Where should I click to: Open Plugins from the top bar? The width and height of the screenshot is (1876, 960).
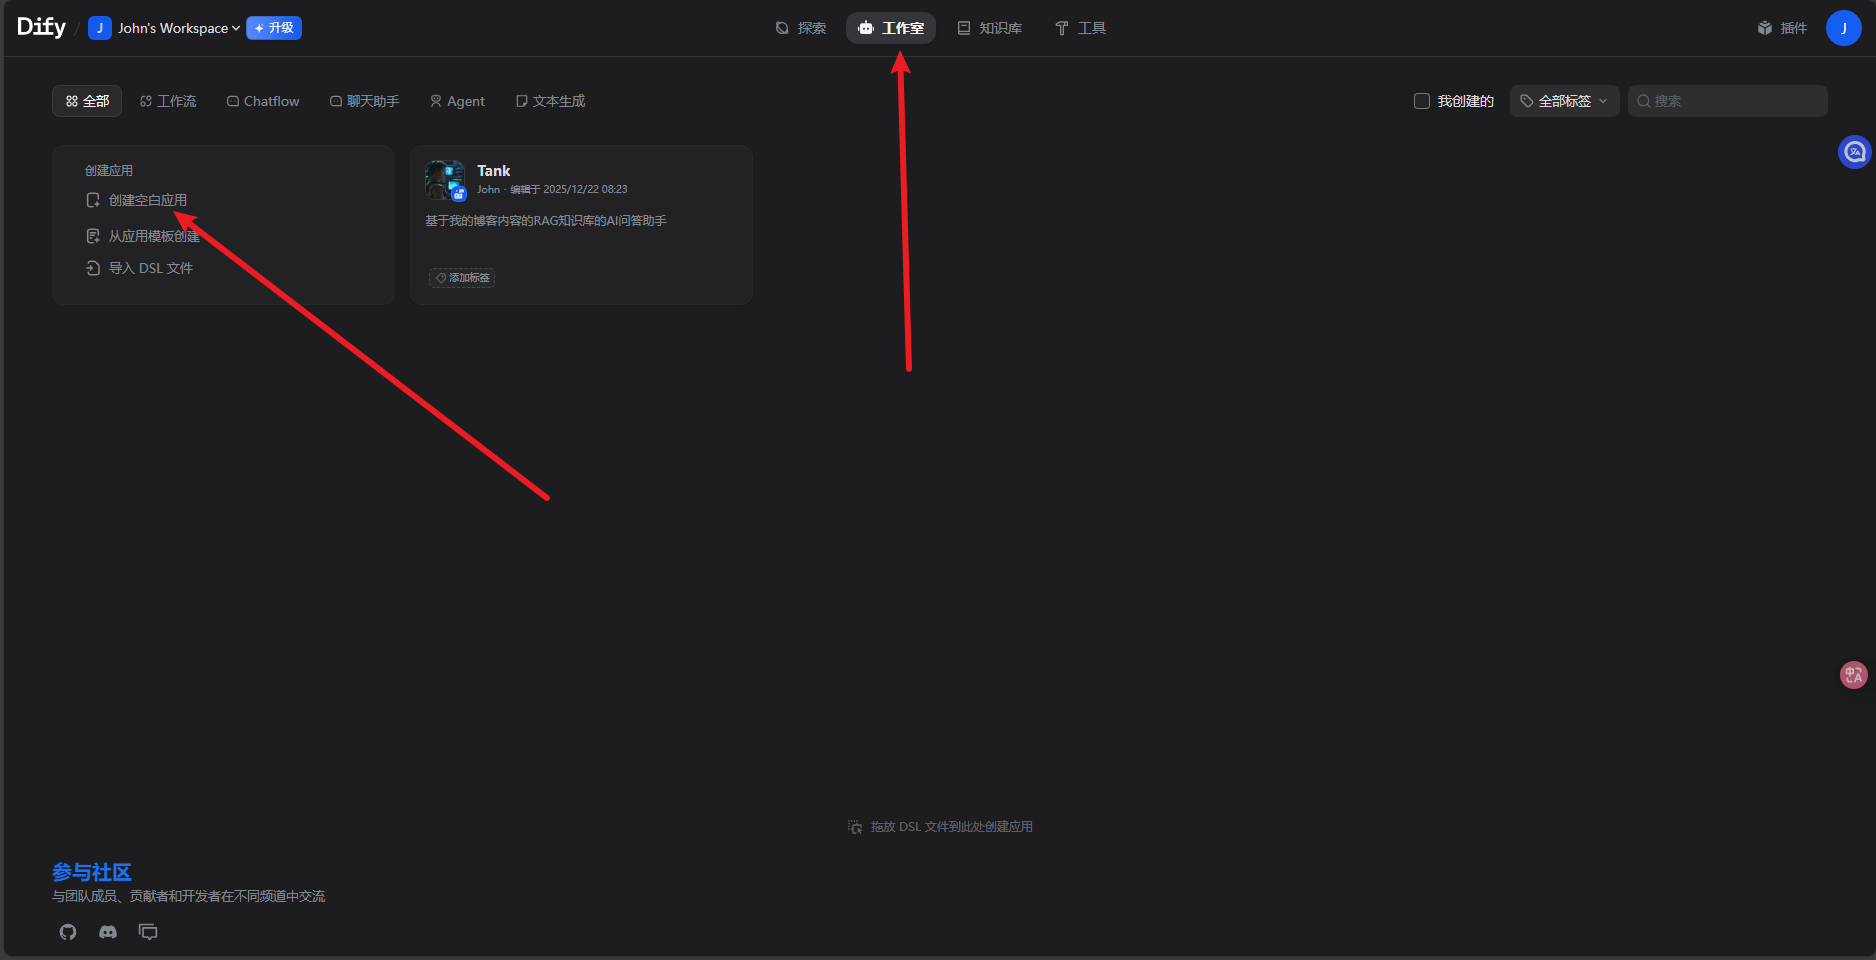[1782, 28]
